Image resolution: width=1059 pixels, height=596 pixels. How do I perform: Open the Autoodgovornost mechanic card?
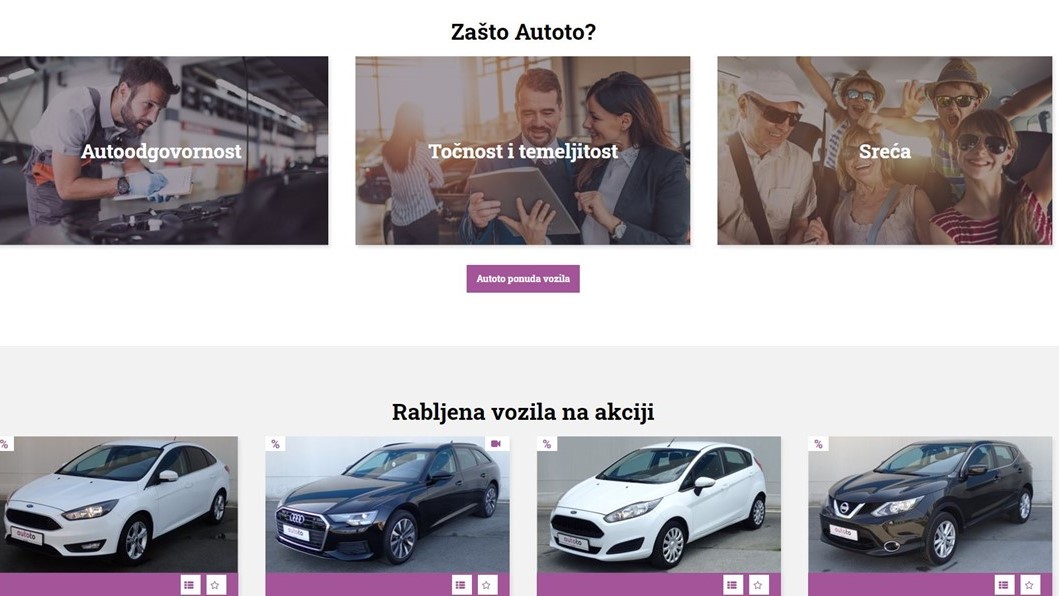click(x=163, y=151)
